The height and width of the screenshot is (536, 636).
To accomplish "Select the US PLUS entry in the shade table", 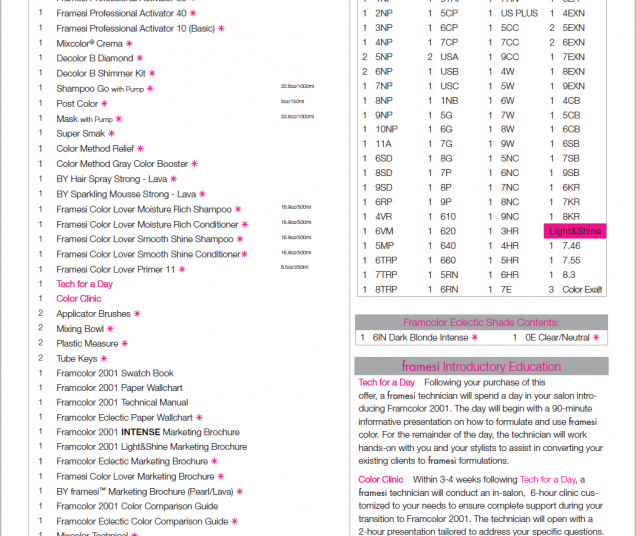I will pyautogui.click(x=519, y=13).
